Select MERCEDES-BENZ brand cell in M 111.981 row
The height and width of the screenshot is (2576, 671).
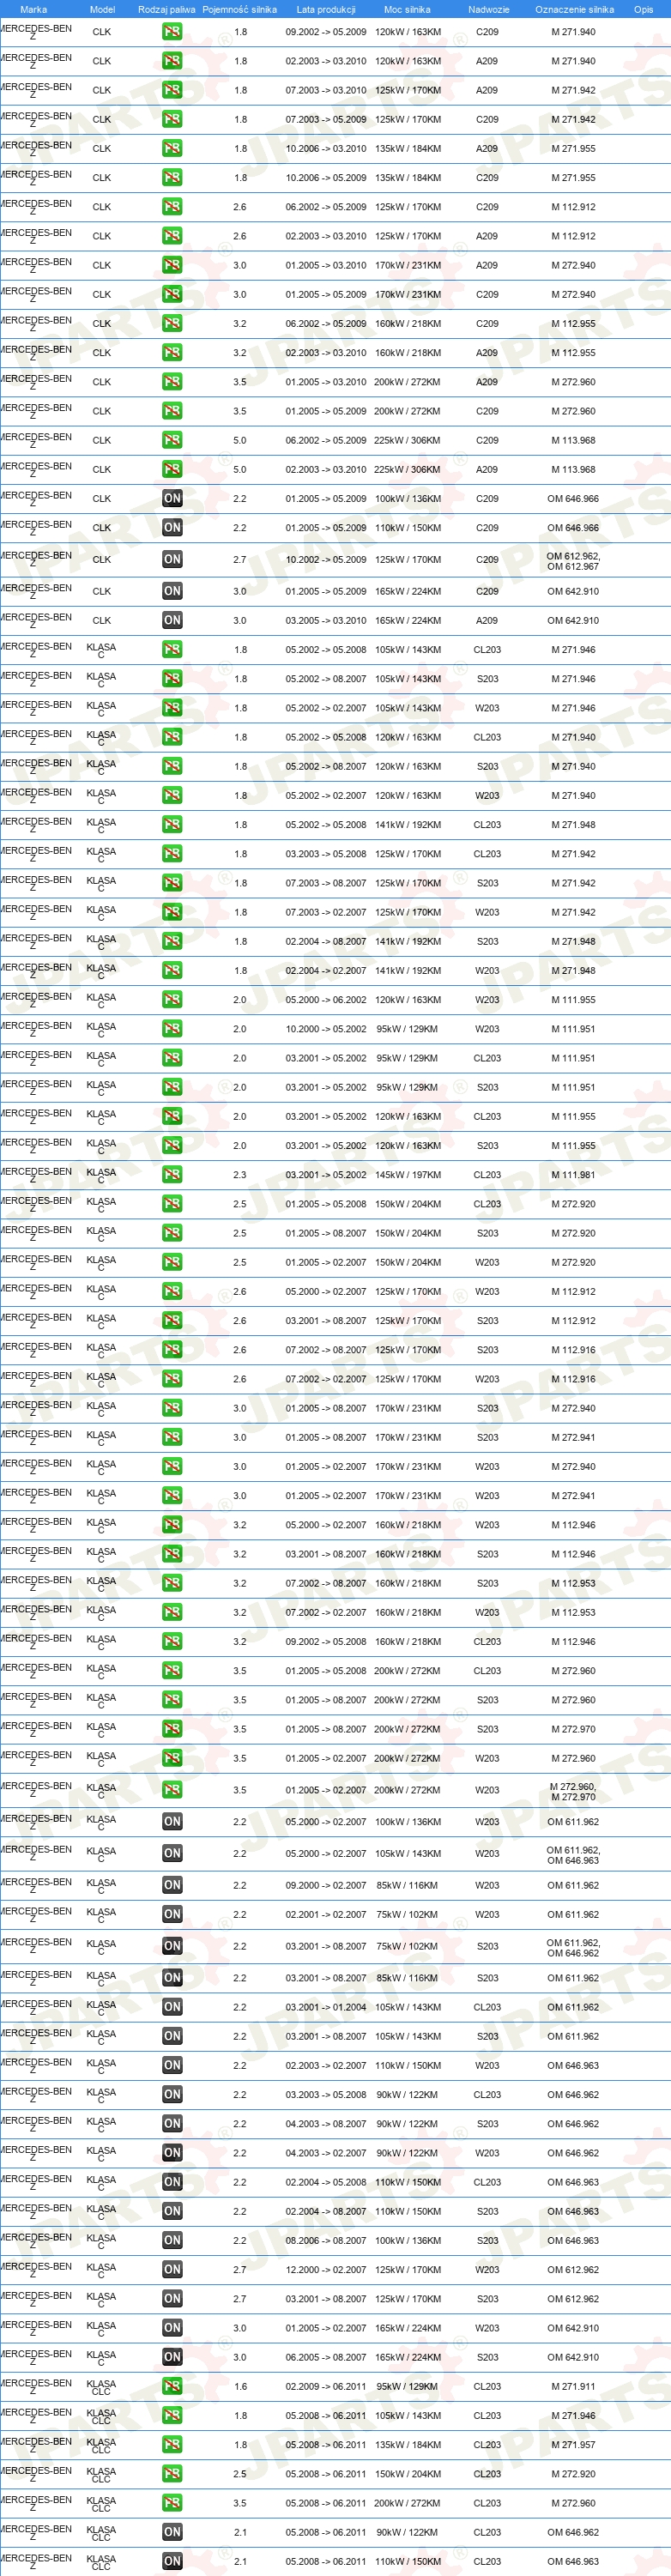pyautogui.click(x=36, y=1175)
